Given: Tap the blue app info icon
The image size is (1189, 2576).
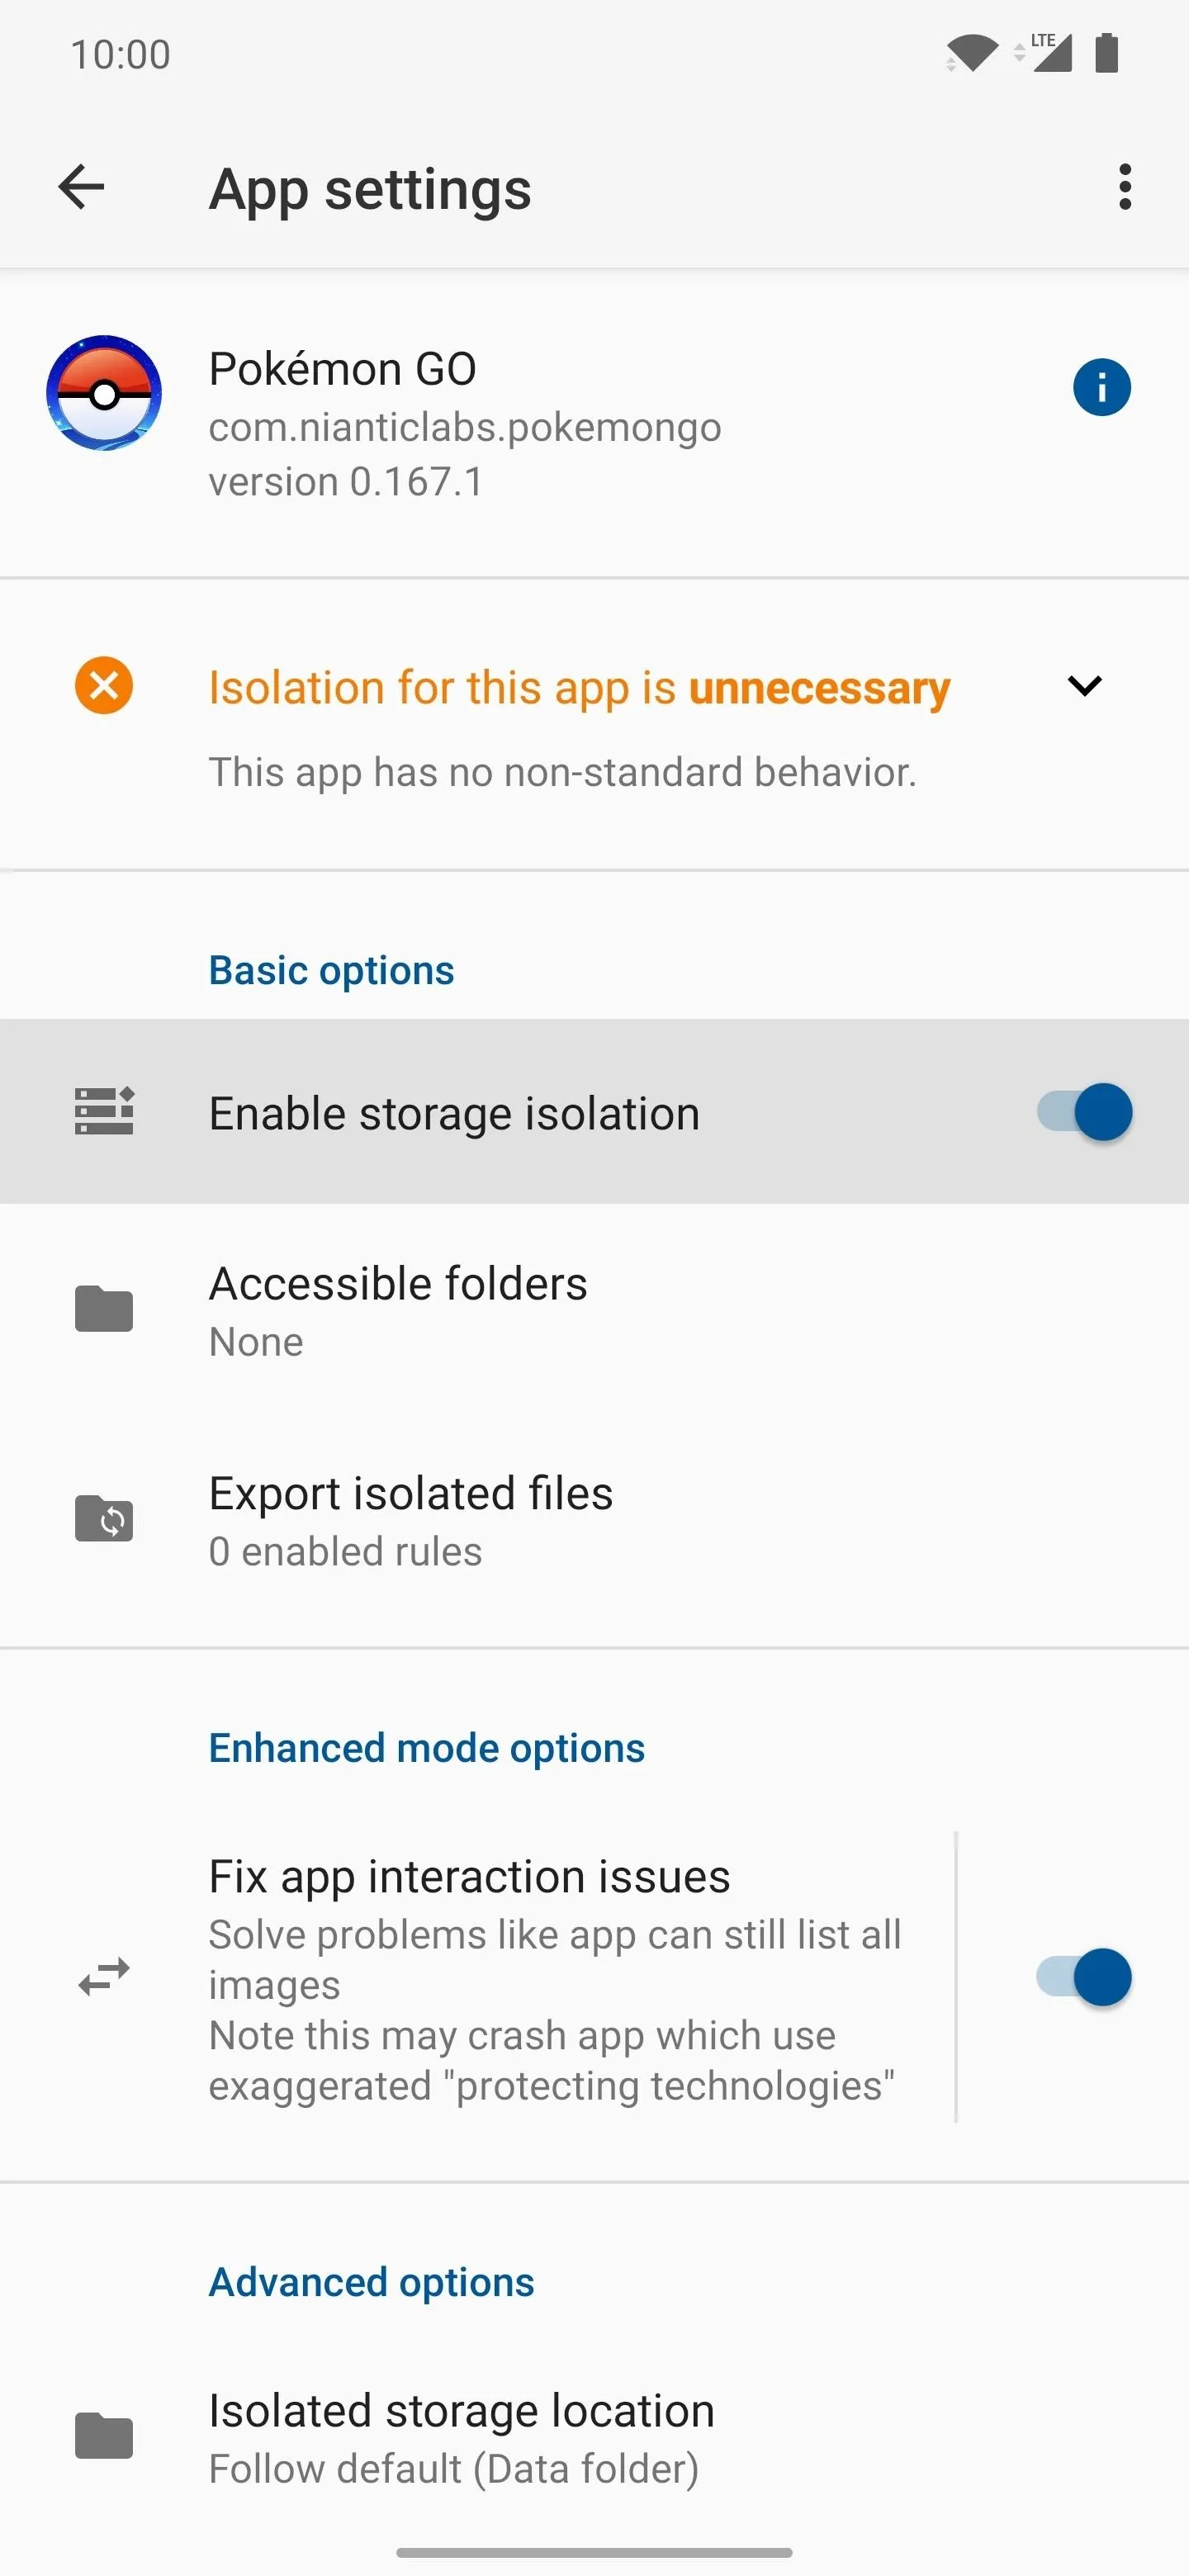Looking at the screenshot, I should click(x=1102, y=387).
